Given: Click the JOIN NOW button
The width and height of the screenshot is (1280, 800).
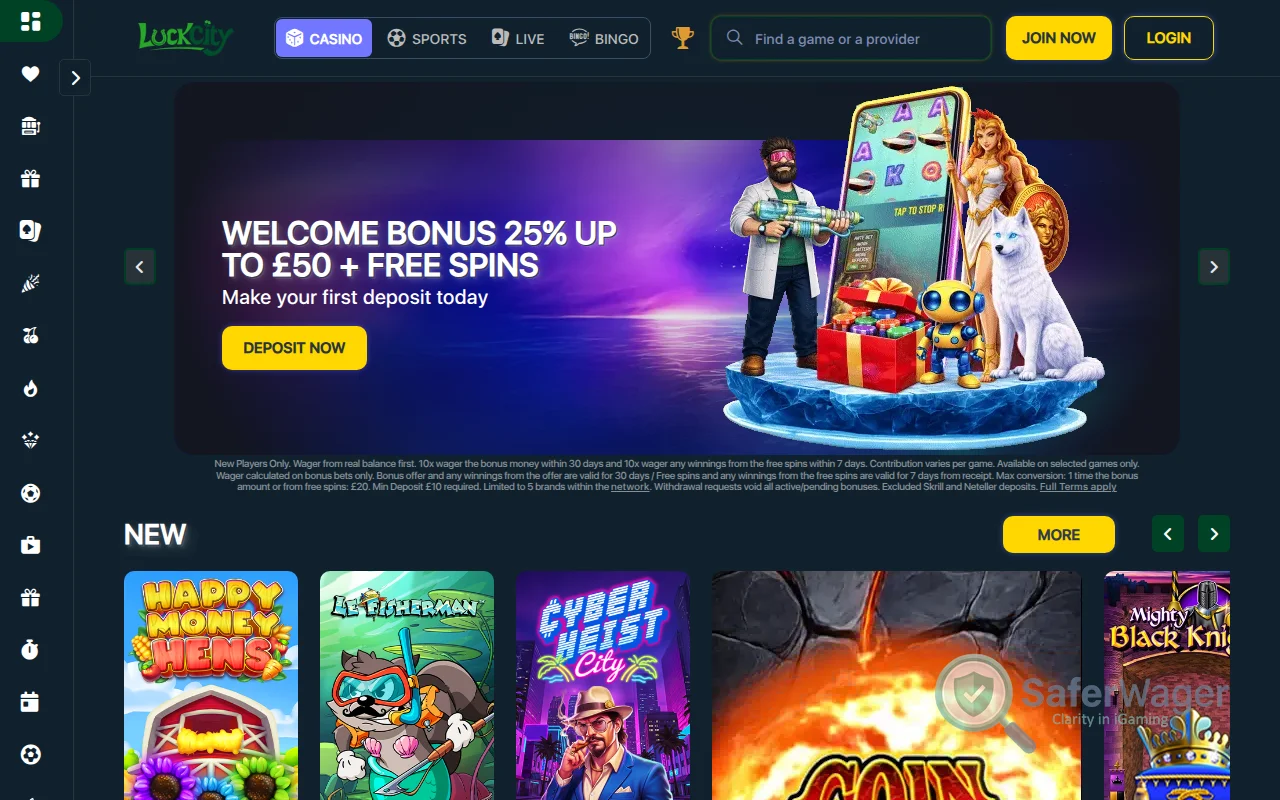Looking at the screenshot, I should point(1059,38).
